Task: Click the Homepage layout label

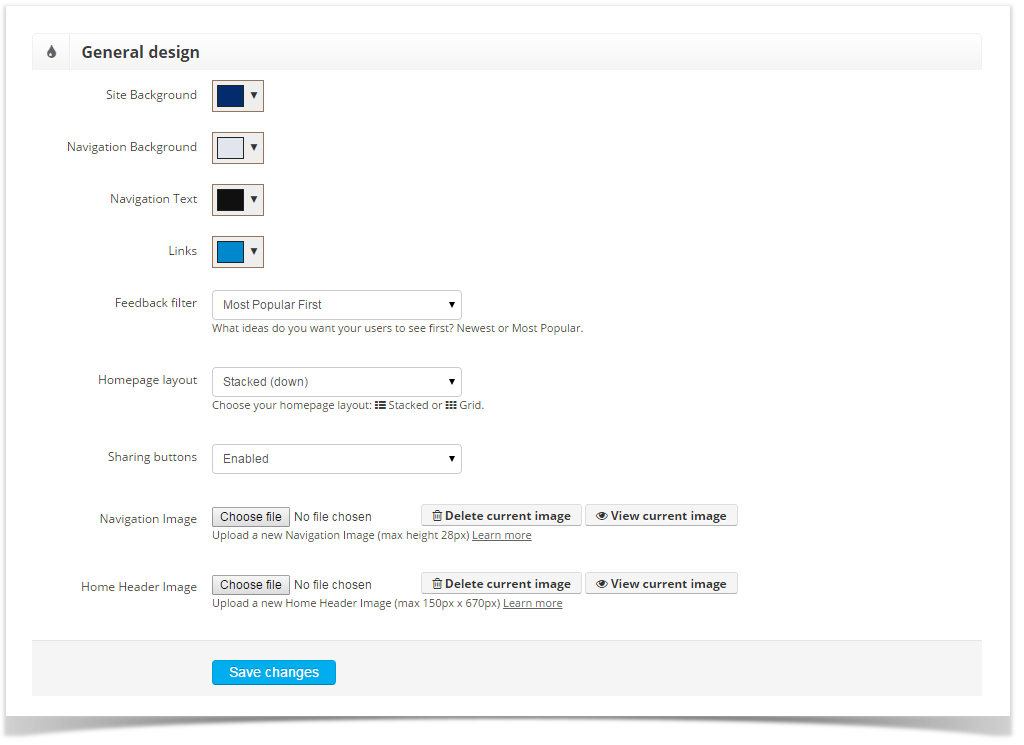Action: (x=148, y=380)
